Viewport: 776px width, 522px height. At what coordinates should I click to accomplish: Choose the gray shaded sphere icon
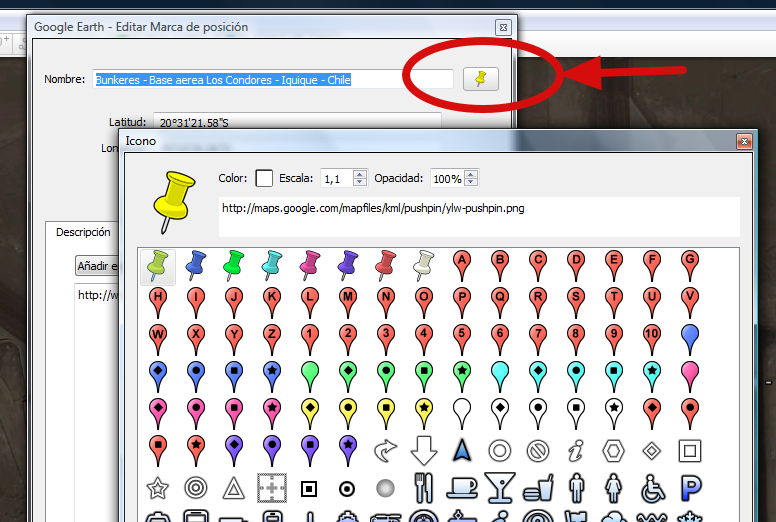[x=386, y=488]
